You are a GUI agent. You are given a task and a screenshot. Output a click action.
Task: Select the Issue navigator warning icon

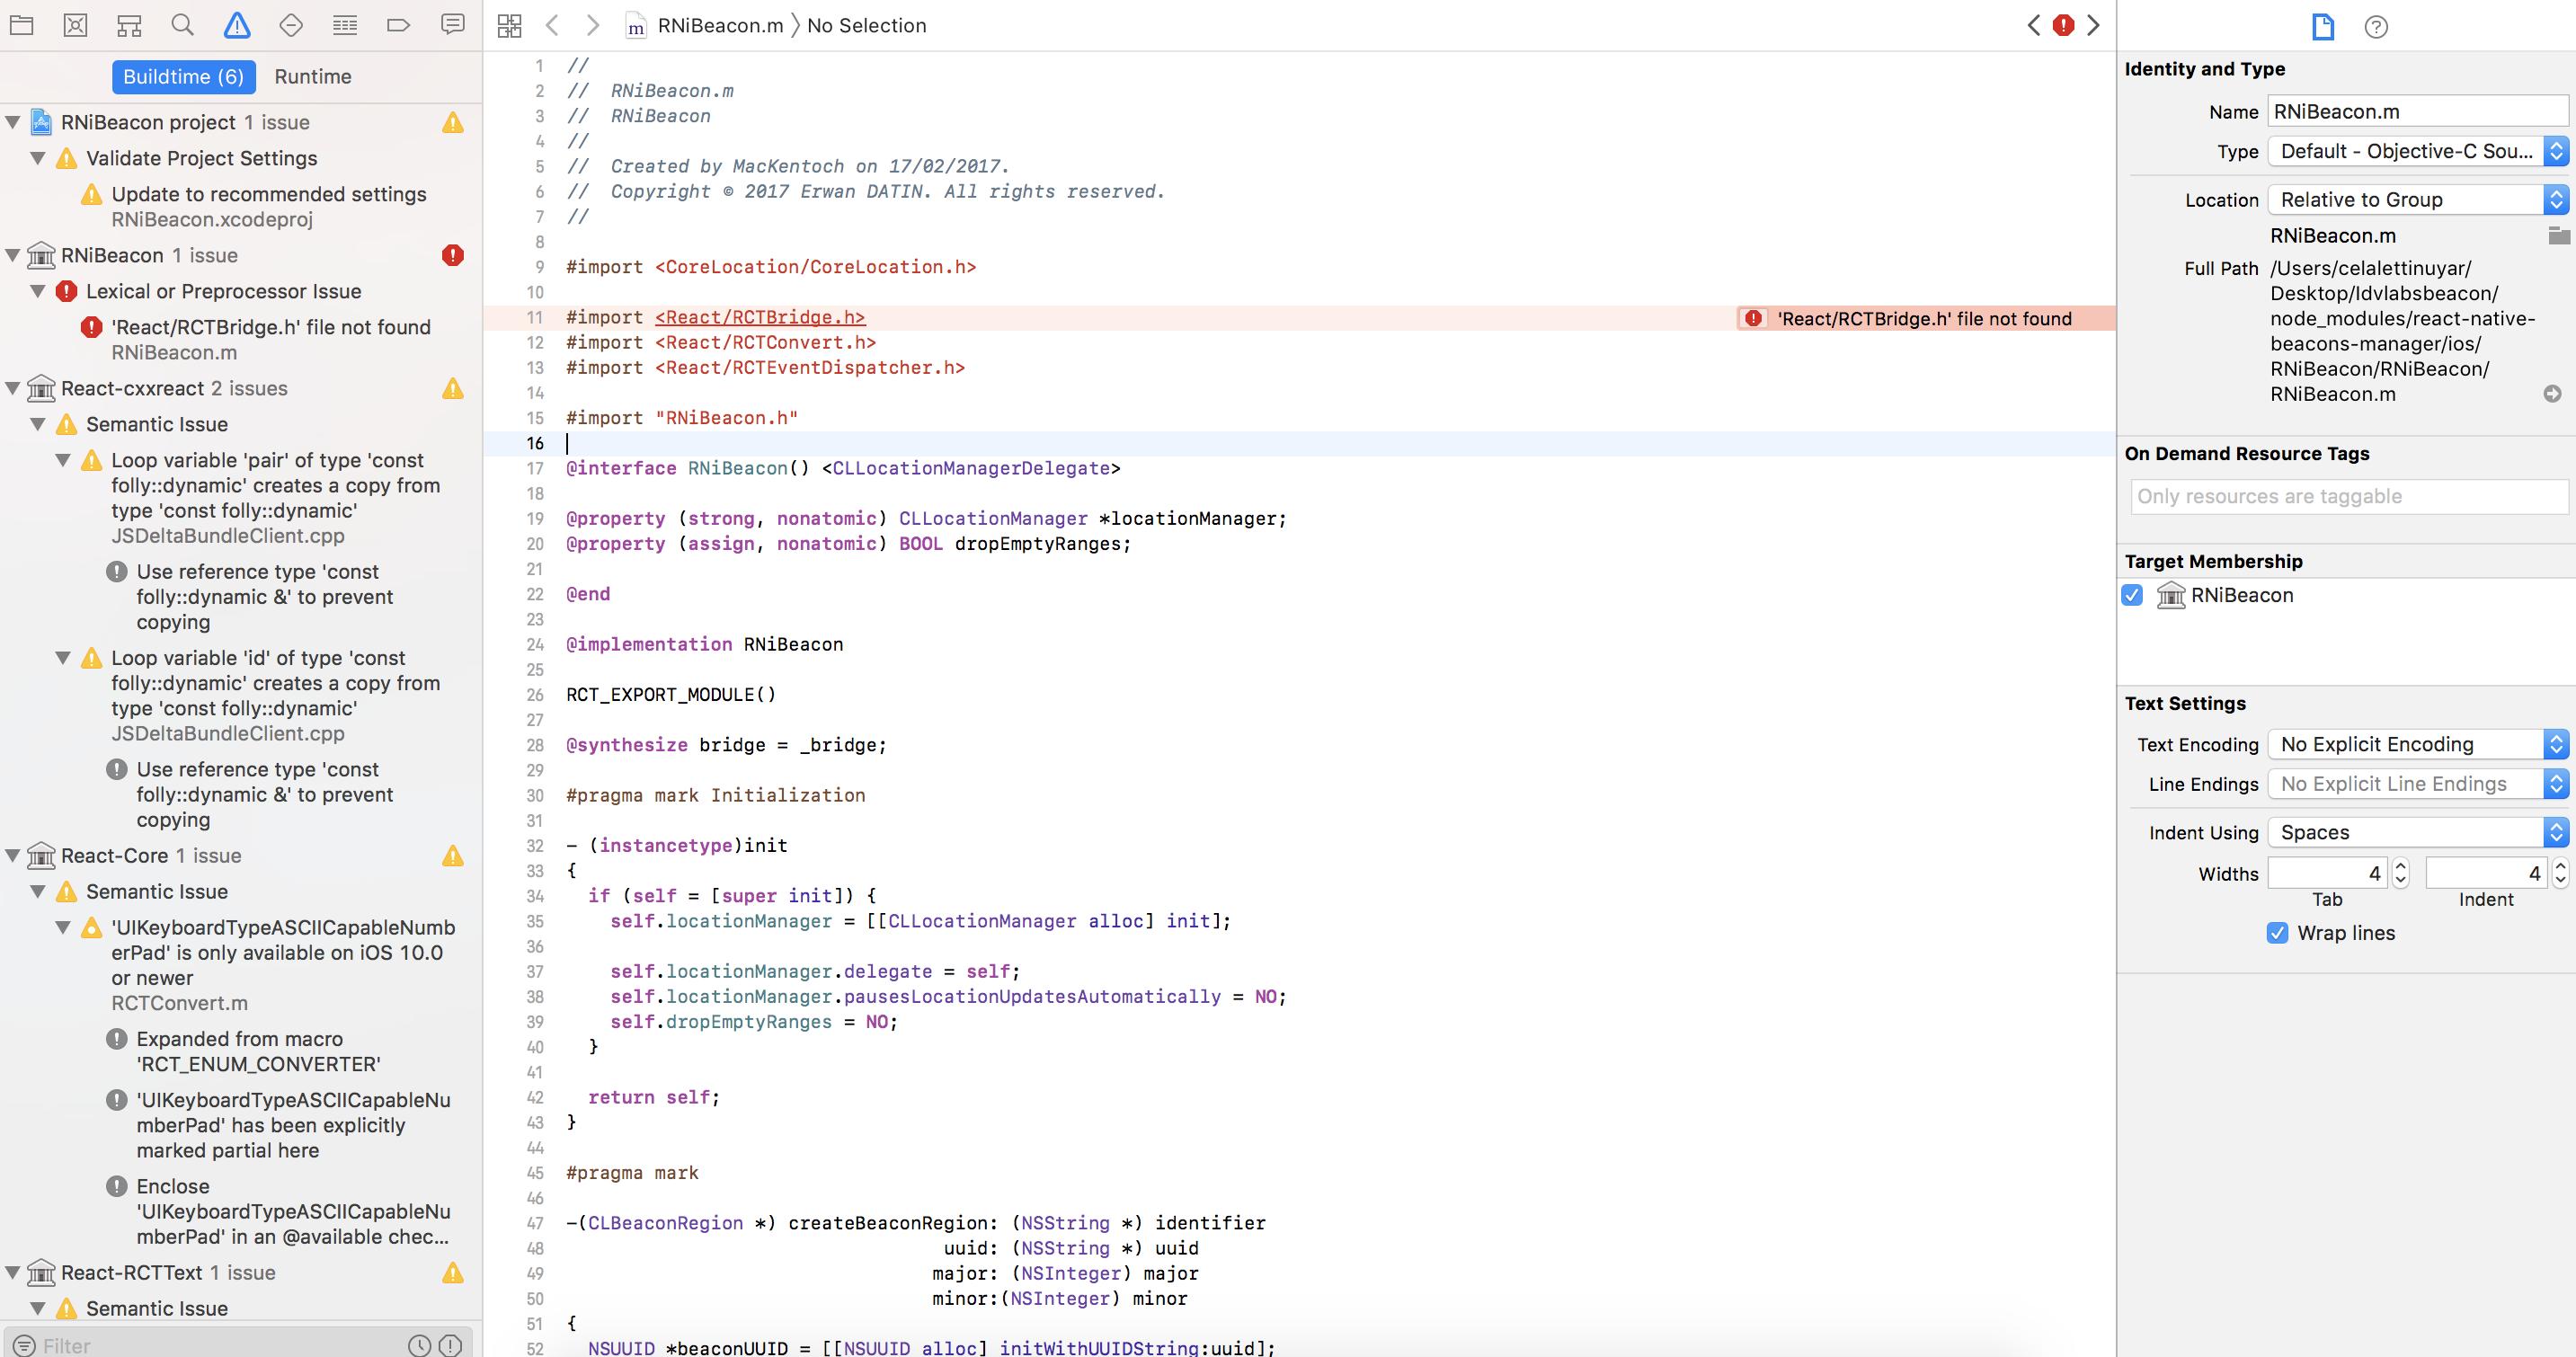pos(237,25)
